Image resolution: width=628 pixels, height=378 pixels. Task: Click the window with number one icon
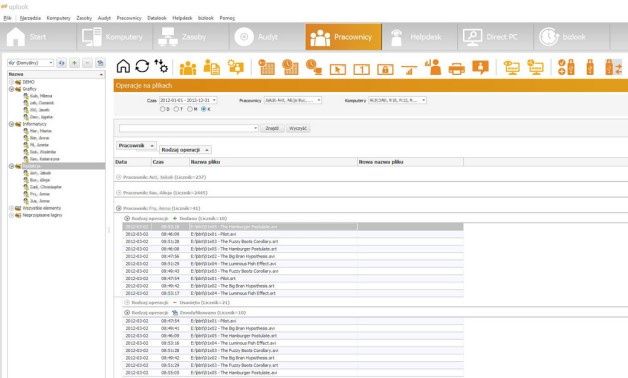click(361, 70)
